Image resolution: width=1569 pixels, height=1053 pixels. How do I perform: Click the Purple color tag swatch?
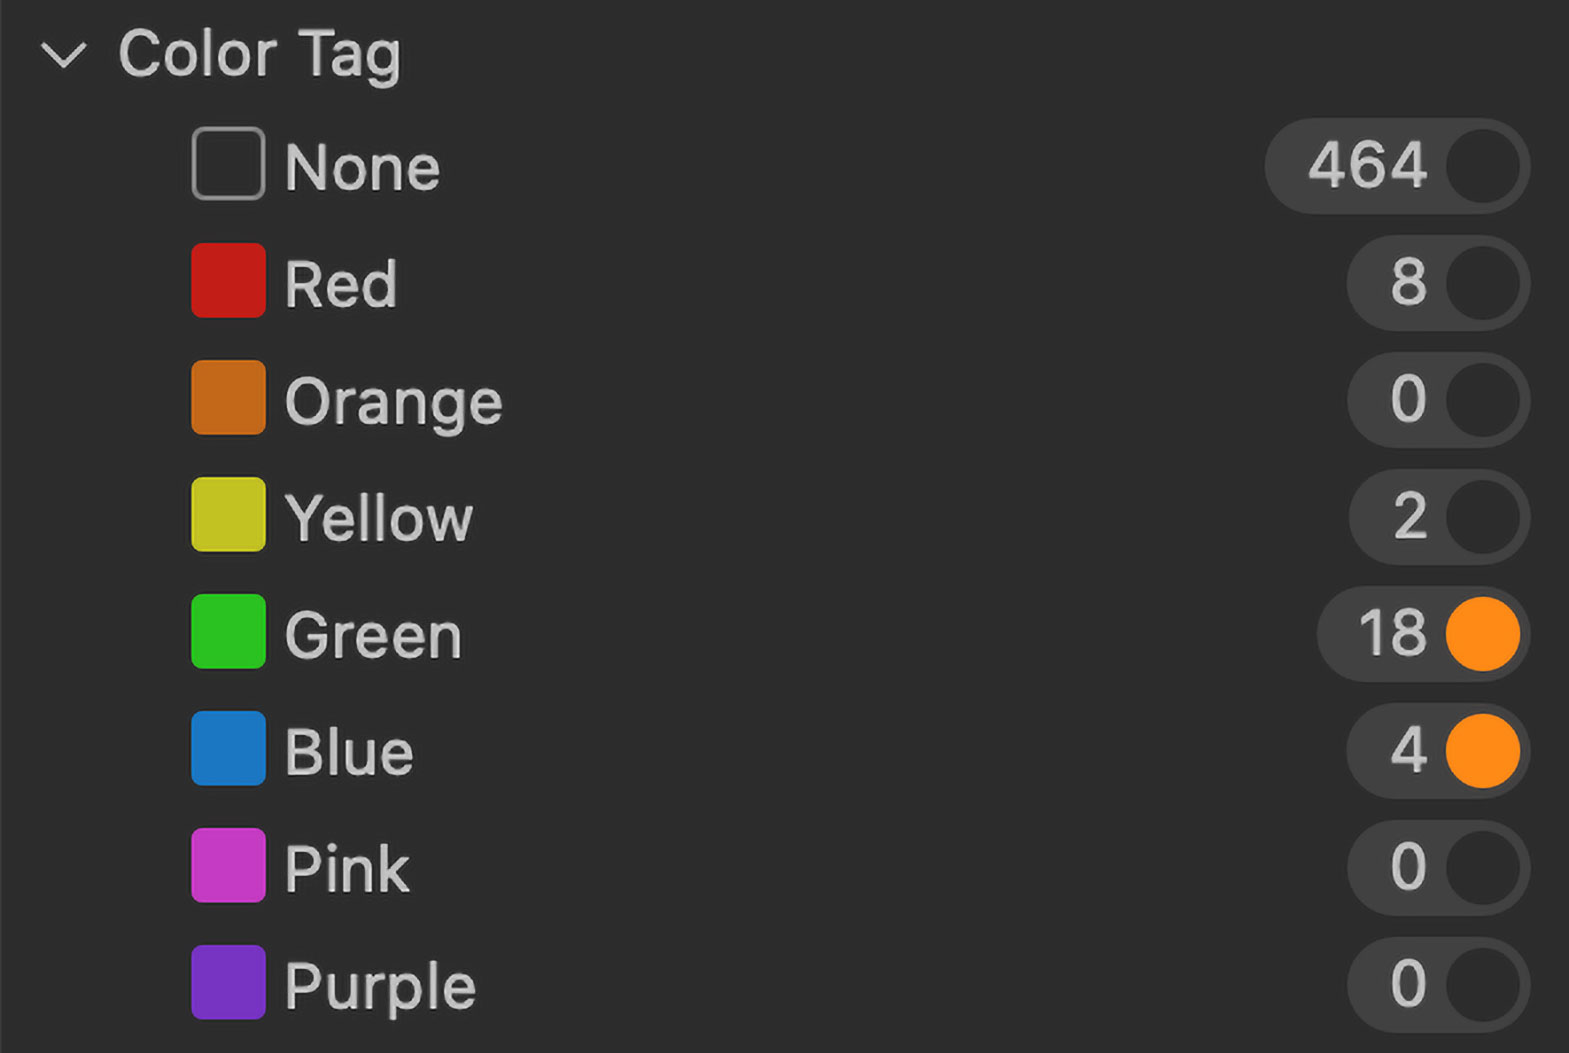[x=228, y=983]
